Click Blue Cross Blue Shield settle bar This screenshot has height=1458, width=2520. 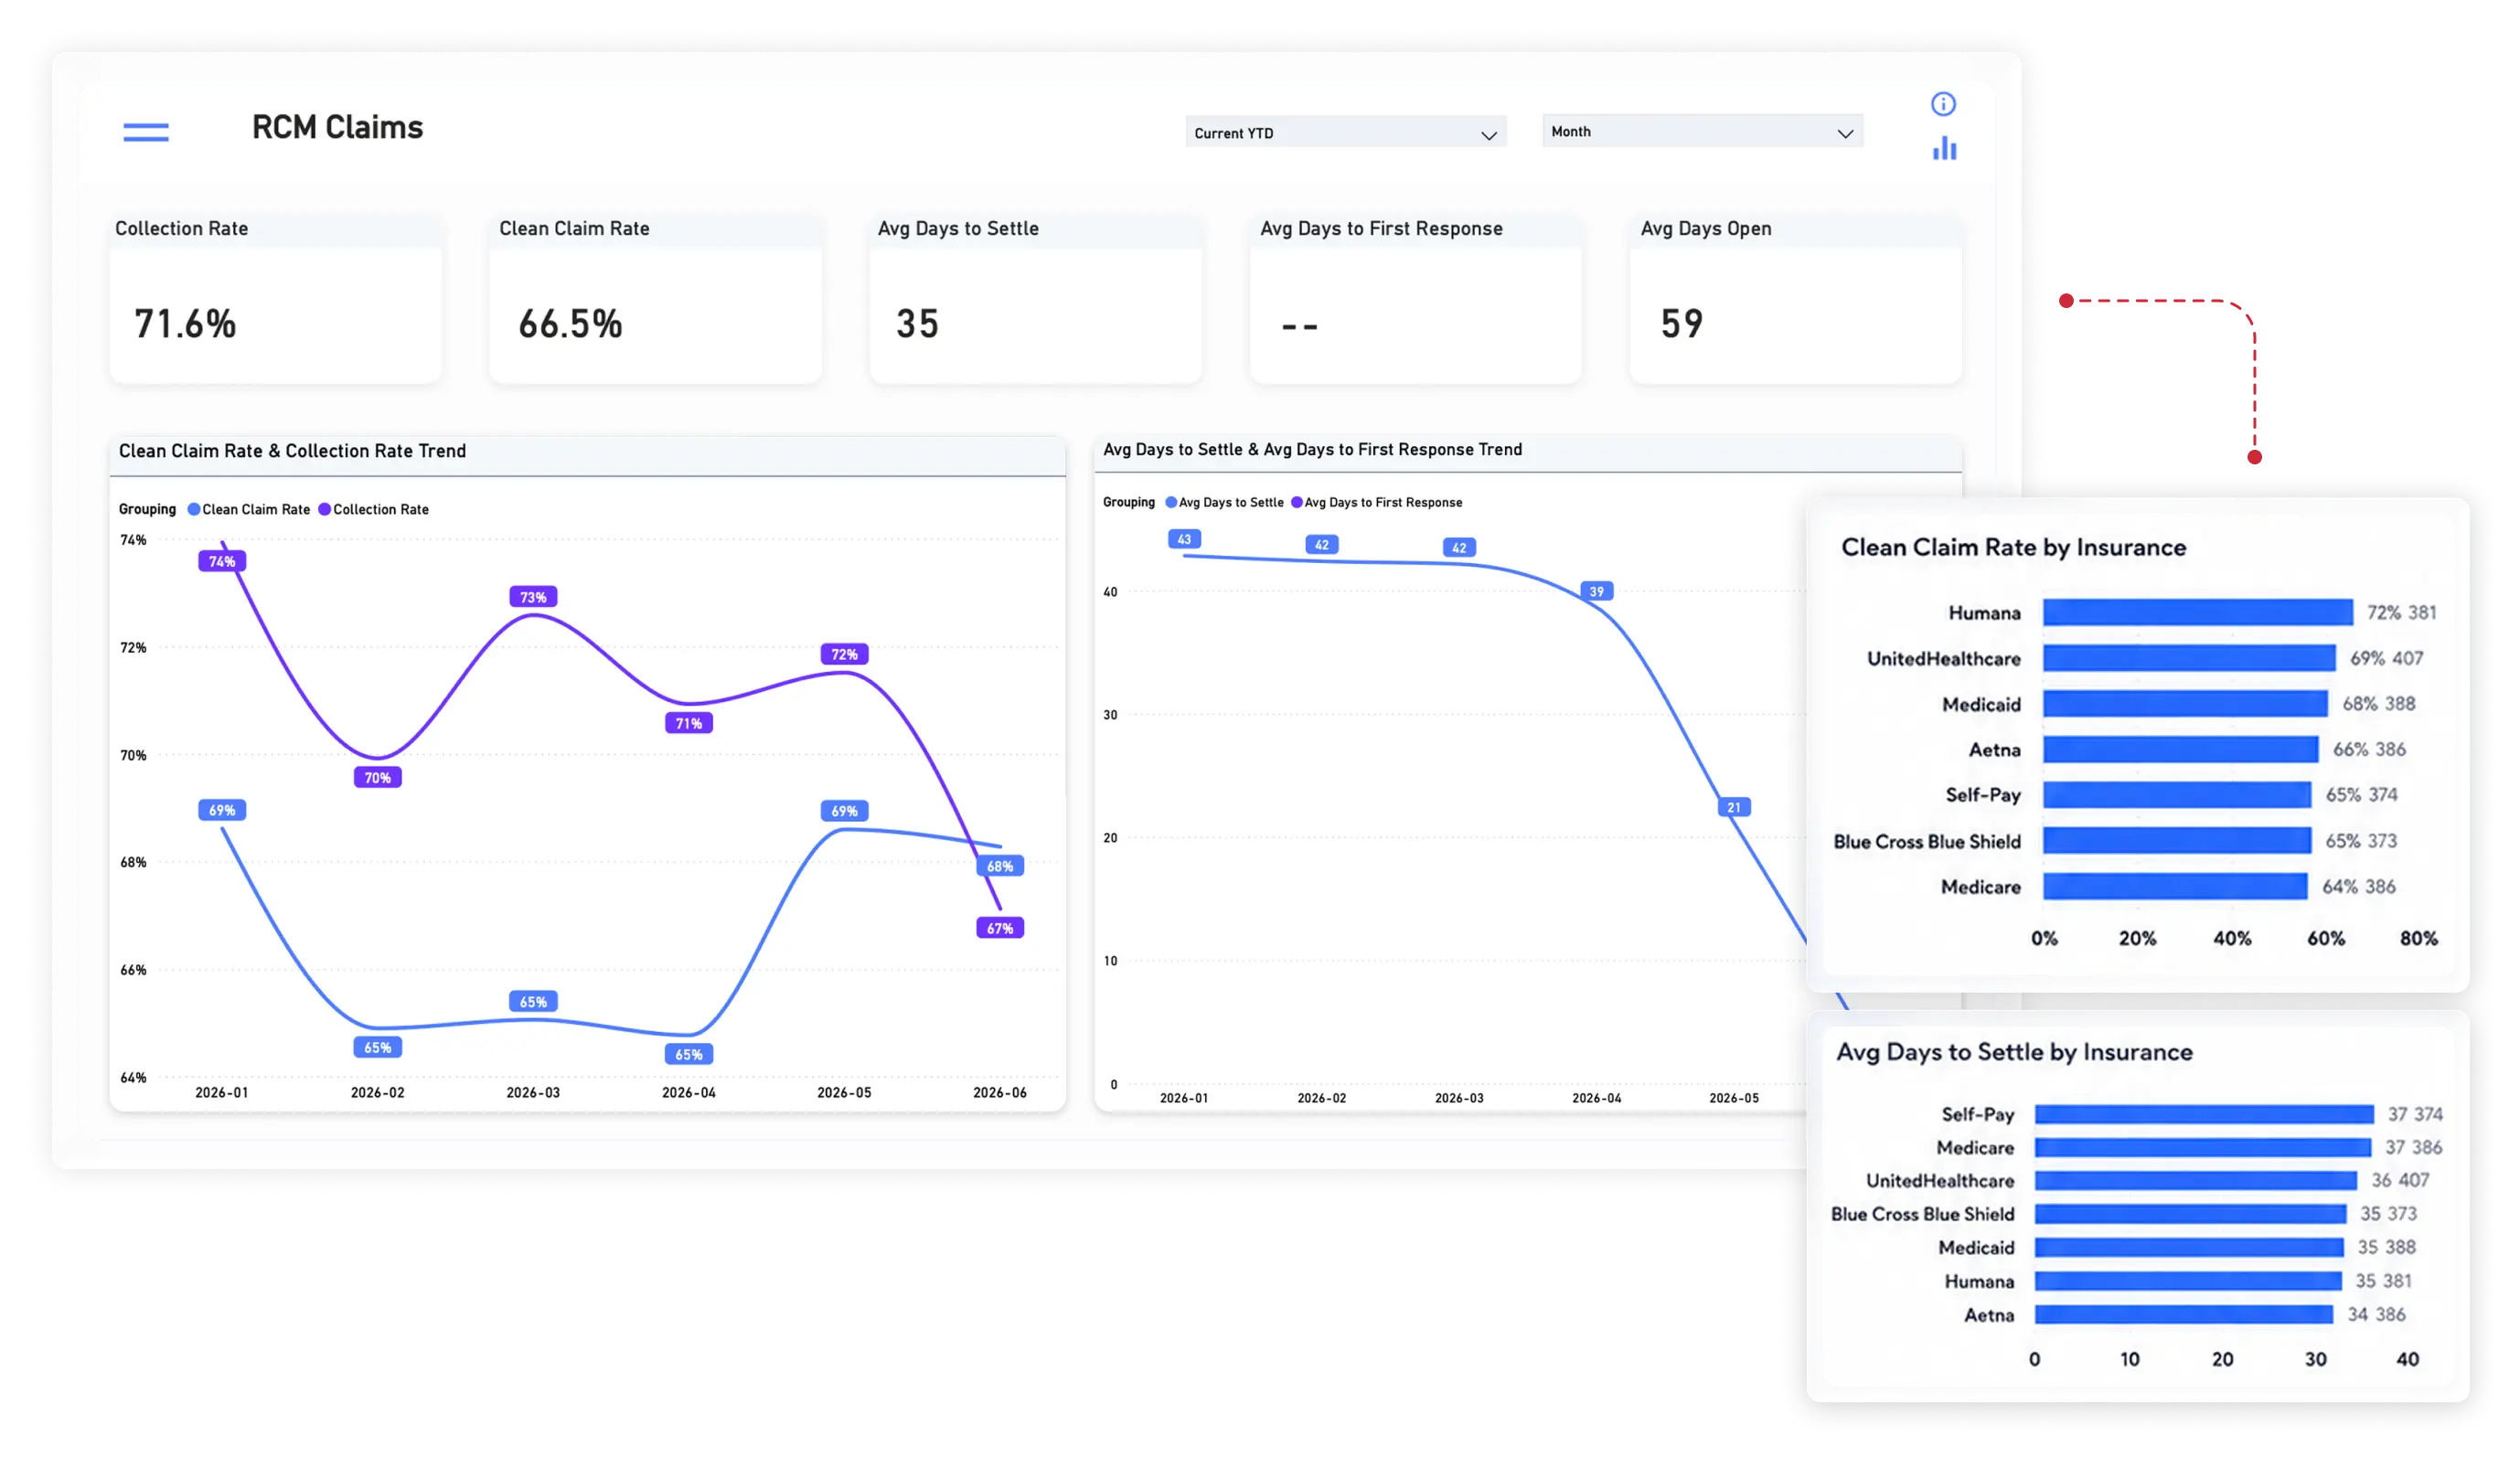2191,1214
